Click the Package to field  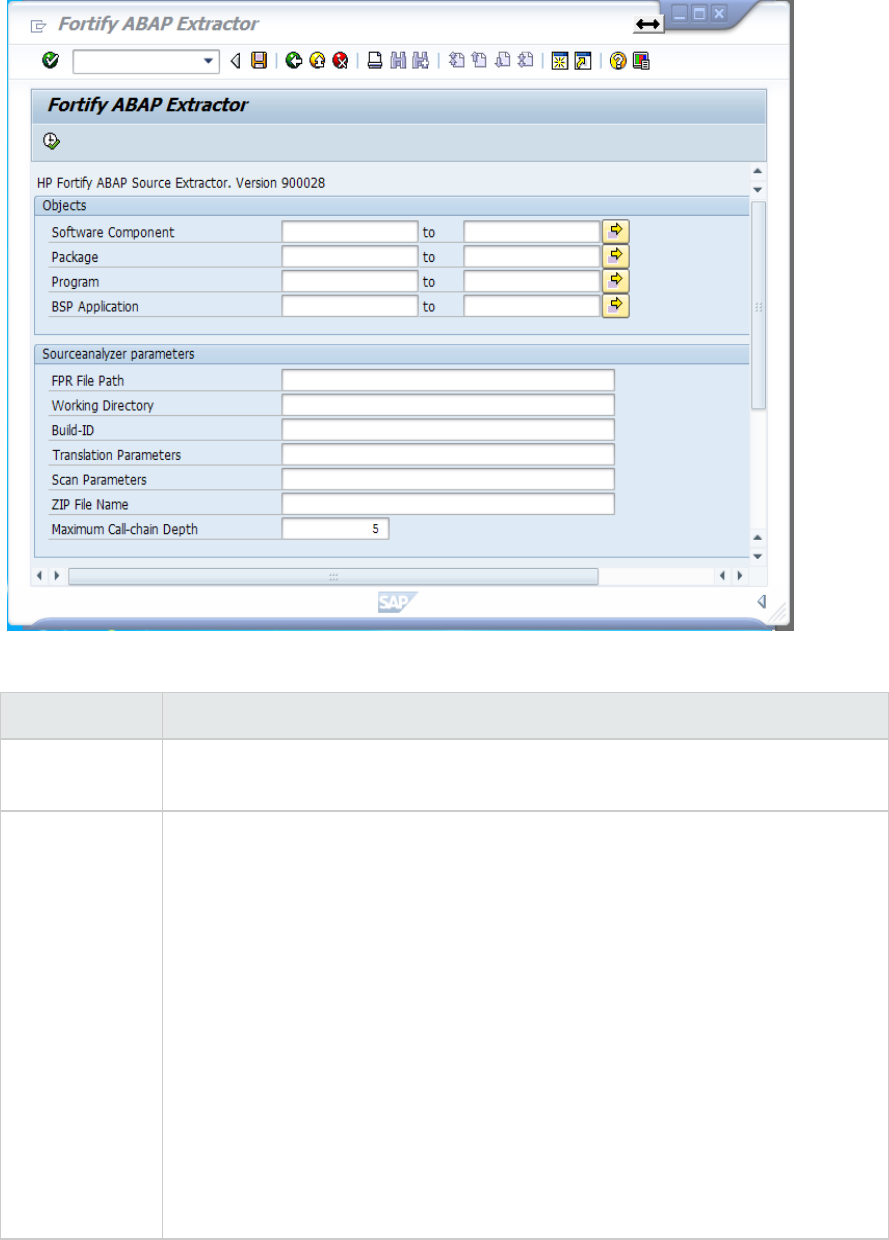tap(531, 257)
